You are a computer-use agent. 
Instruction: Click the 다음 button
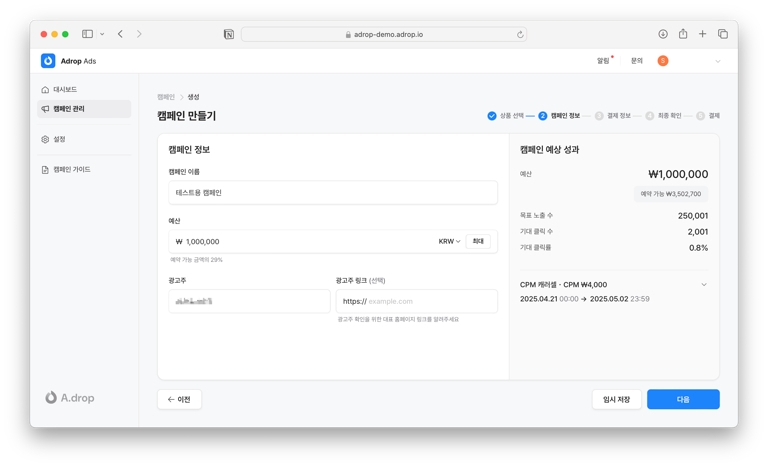[x=683, y=399]
